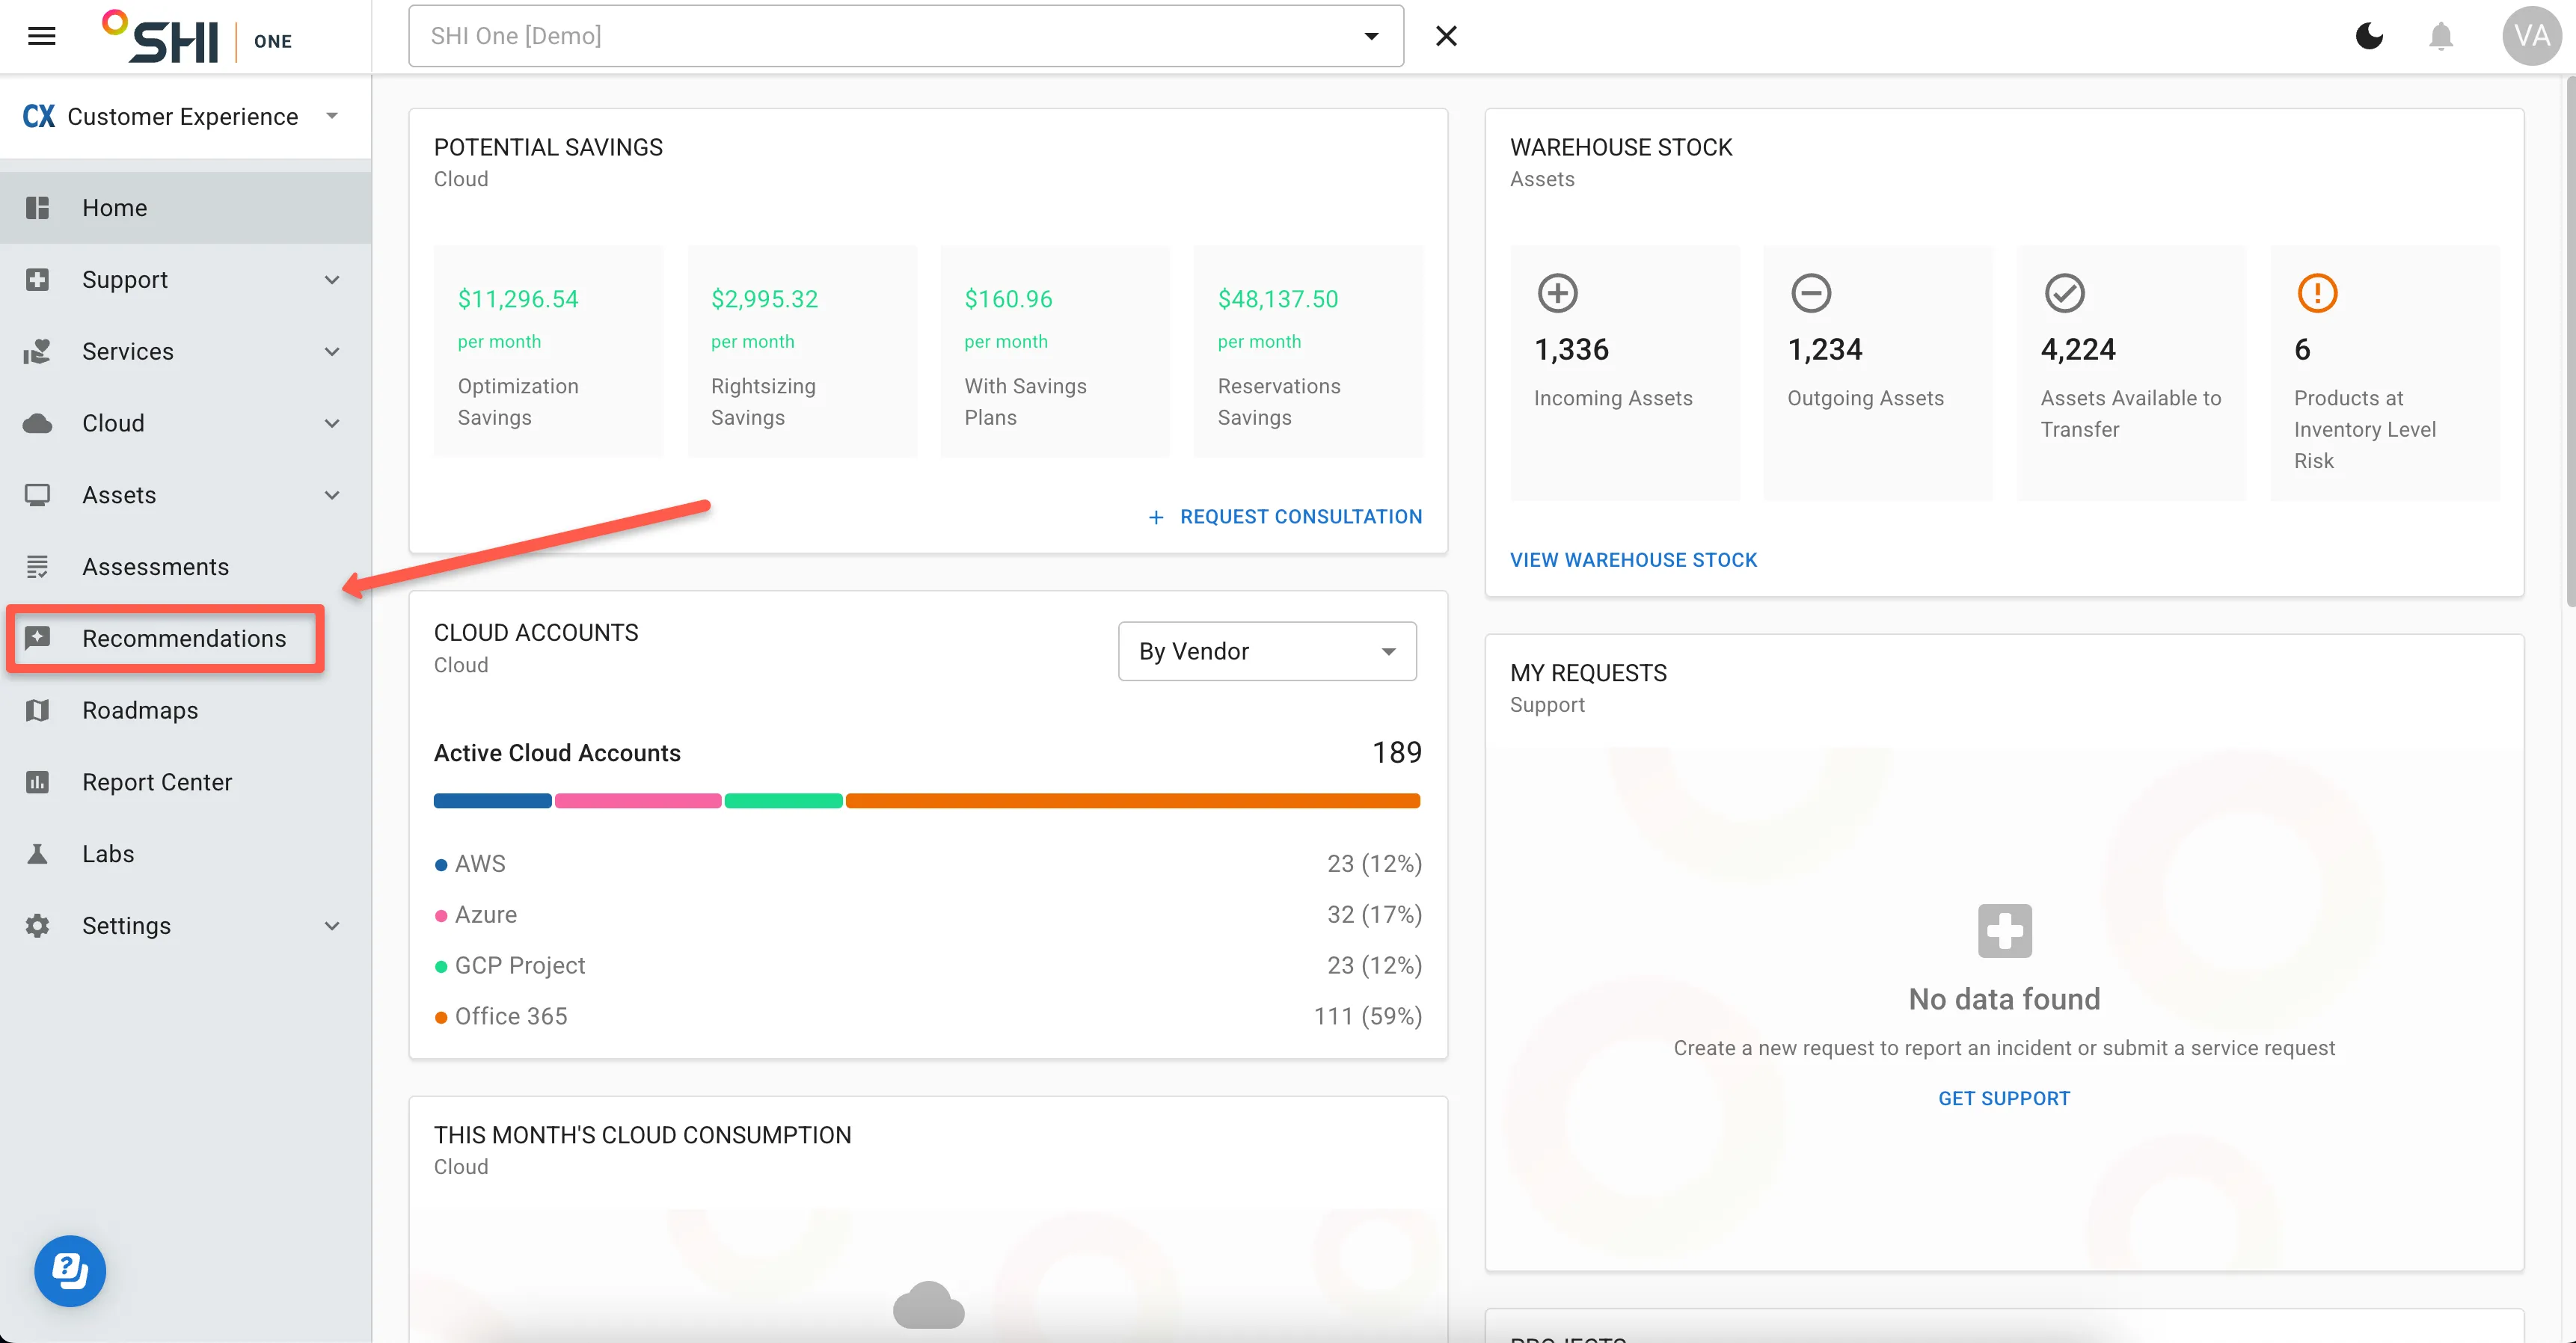Screen dimensions: 2576x1343
Task: Click the SHI ONE logo
Action: point(197,36)
